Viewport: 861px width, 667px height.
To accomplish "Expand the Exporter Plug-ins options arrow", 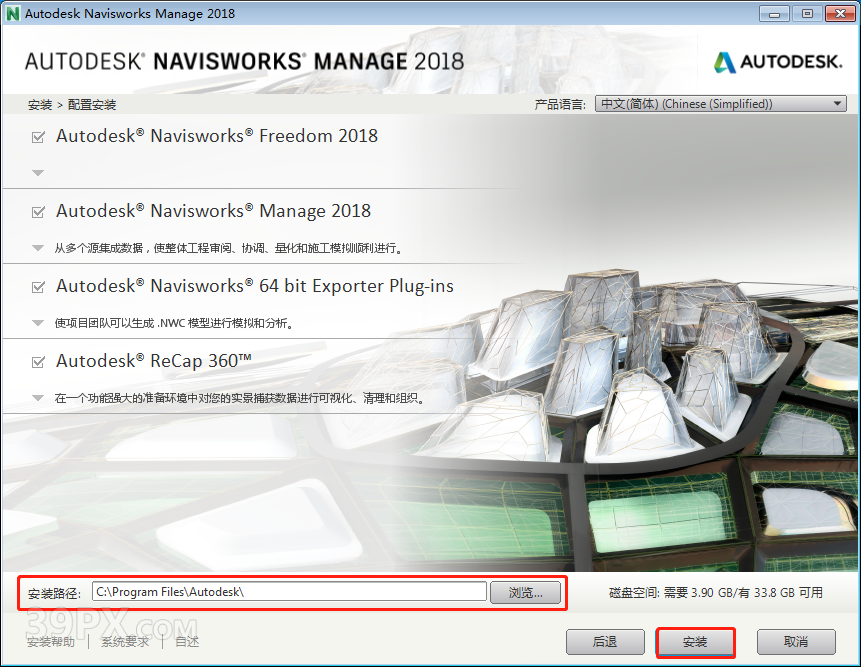I will tap(38, 323).
